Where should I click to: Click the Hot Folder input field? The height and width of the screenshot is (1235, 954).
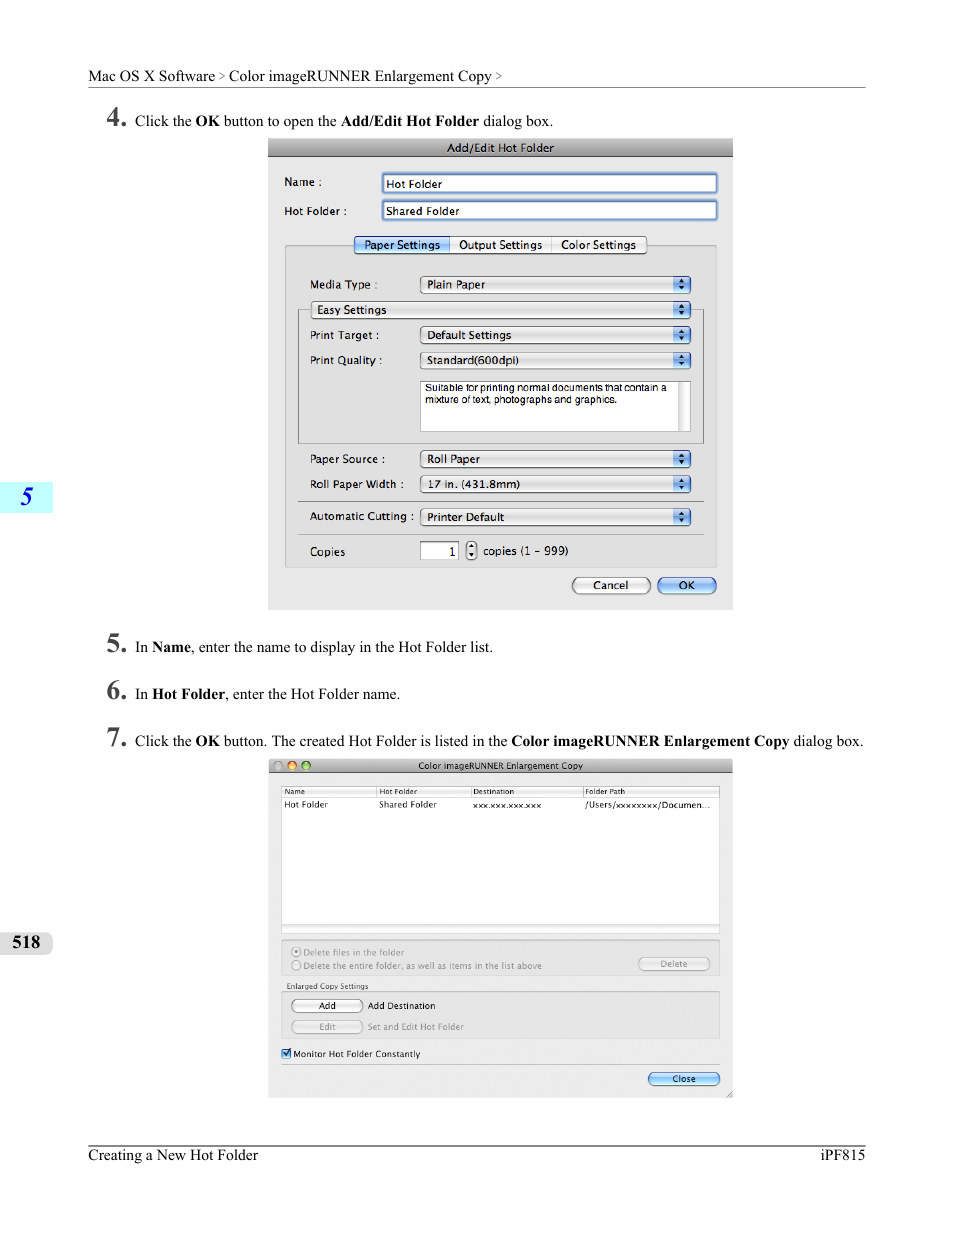click(x=549, y=210)
